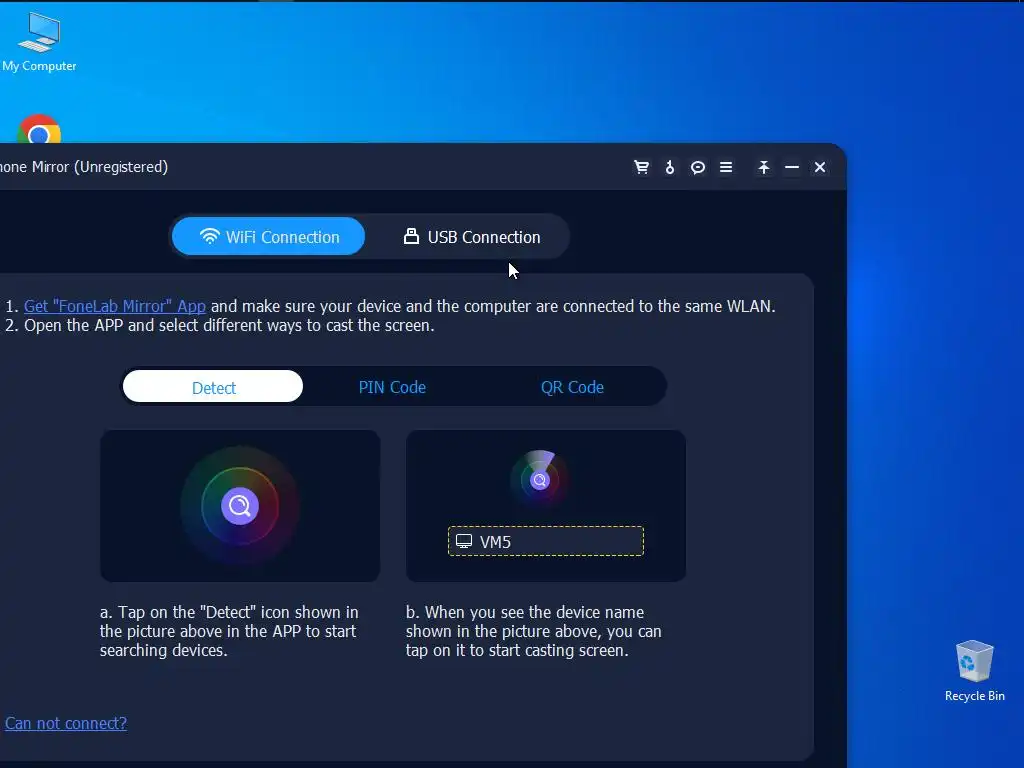The image size is (1024, 768).
Task: Click the WiFi signal icon
Action: (210, 236)
